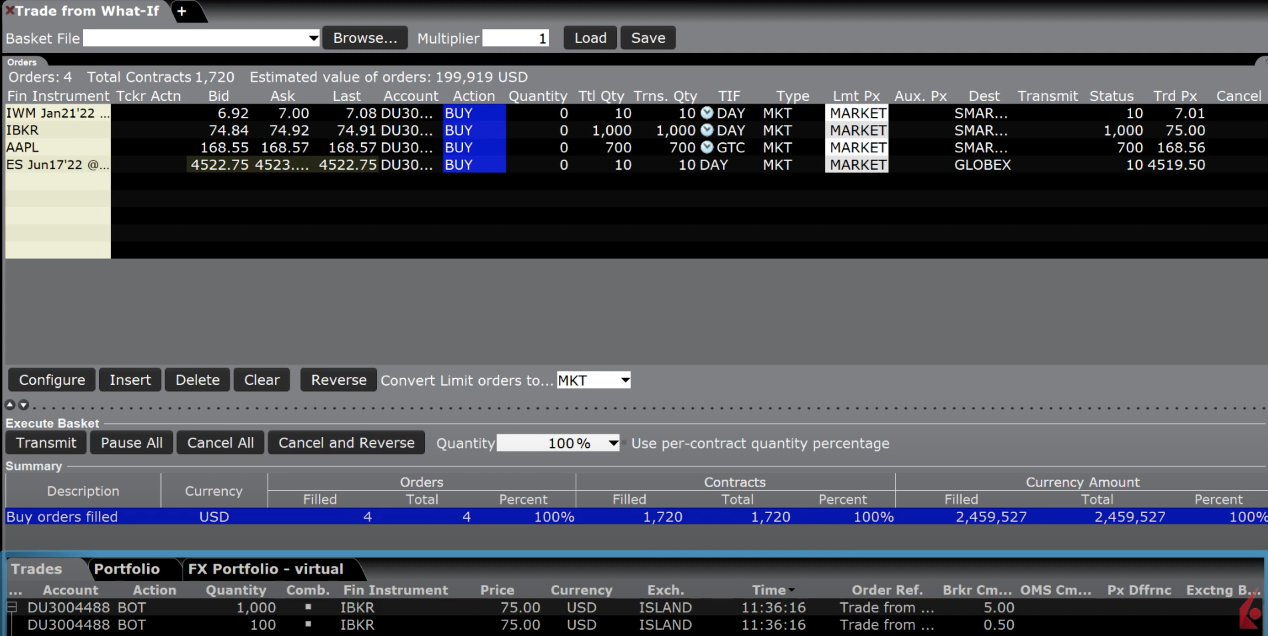Click the Browse... button
The image size is (1268, 636).
coord(364,38)
